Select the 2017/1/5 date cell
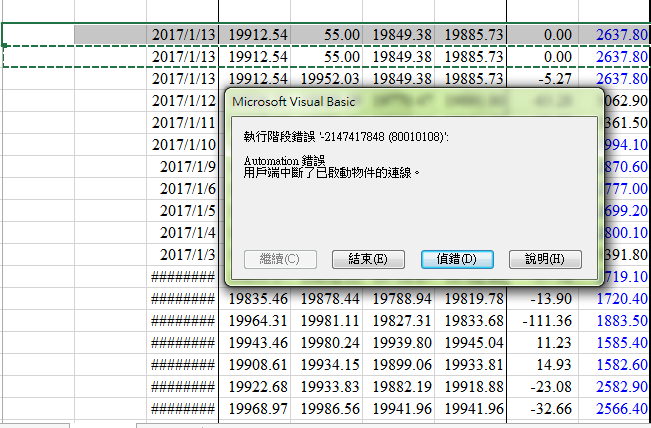651x428 pixels. click(182, 210)
